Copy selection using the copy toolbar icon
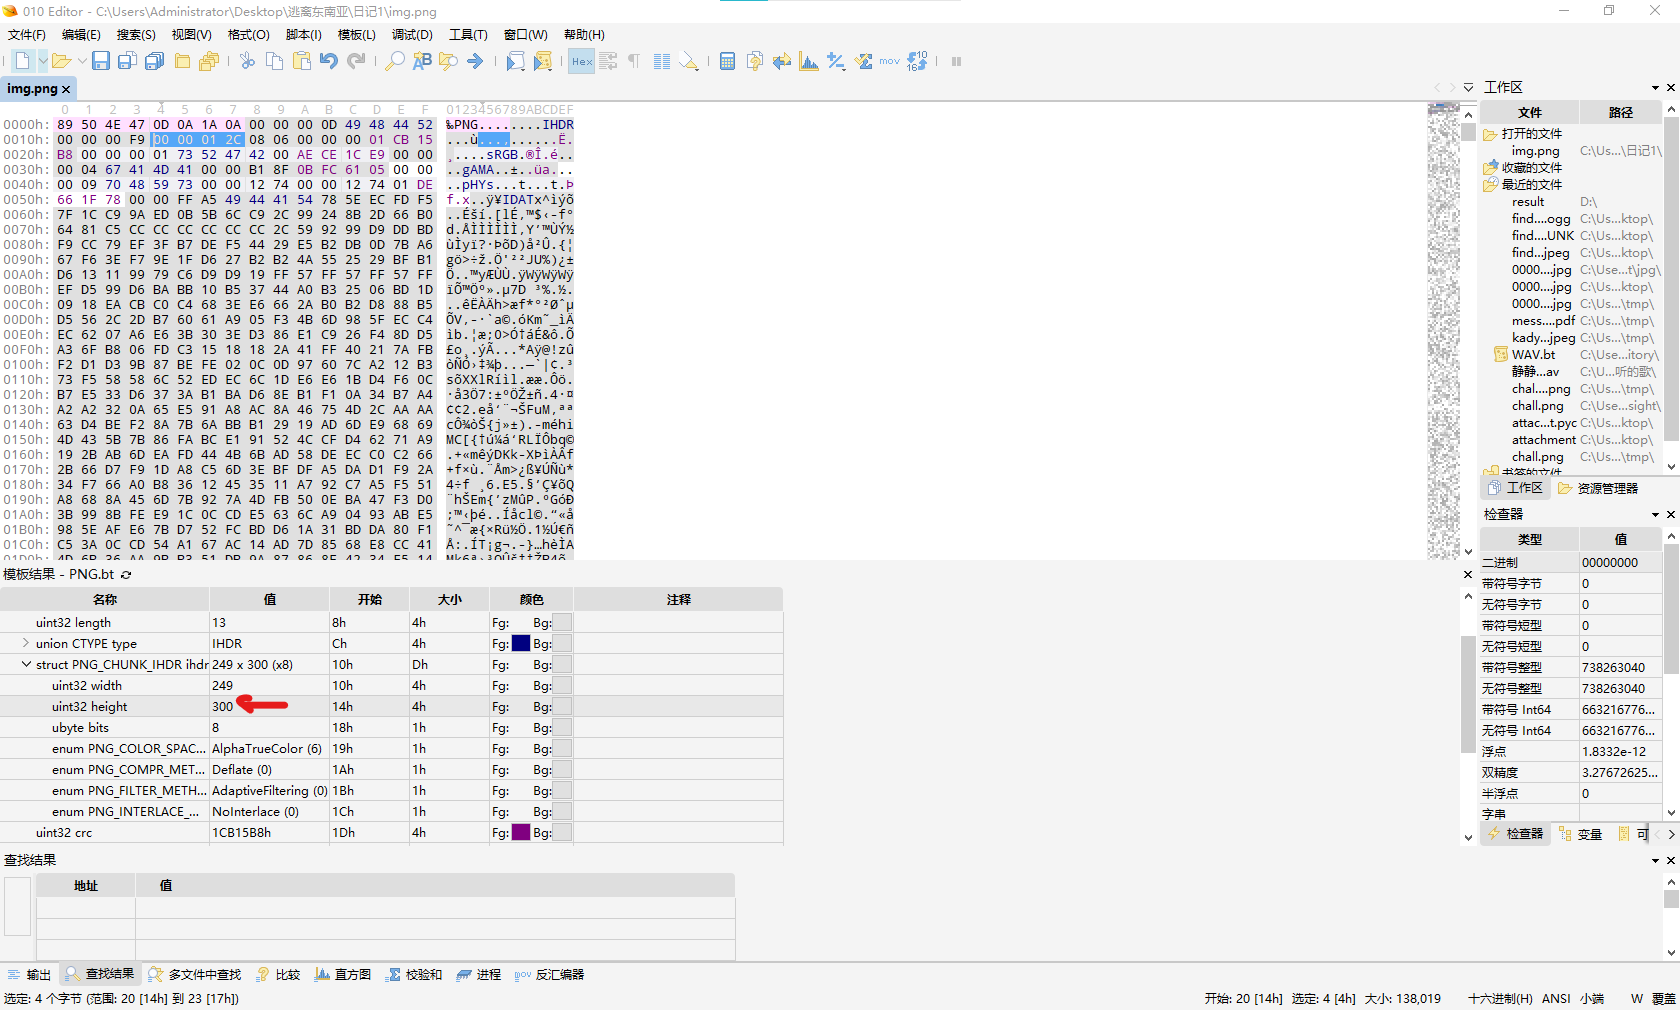 pyautogui.click(x=274, y=61)
